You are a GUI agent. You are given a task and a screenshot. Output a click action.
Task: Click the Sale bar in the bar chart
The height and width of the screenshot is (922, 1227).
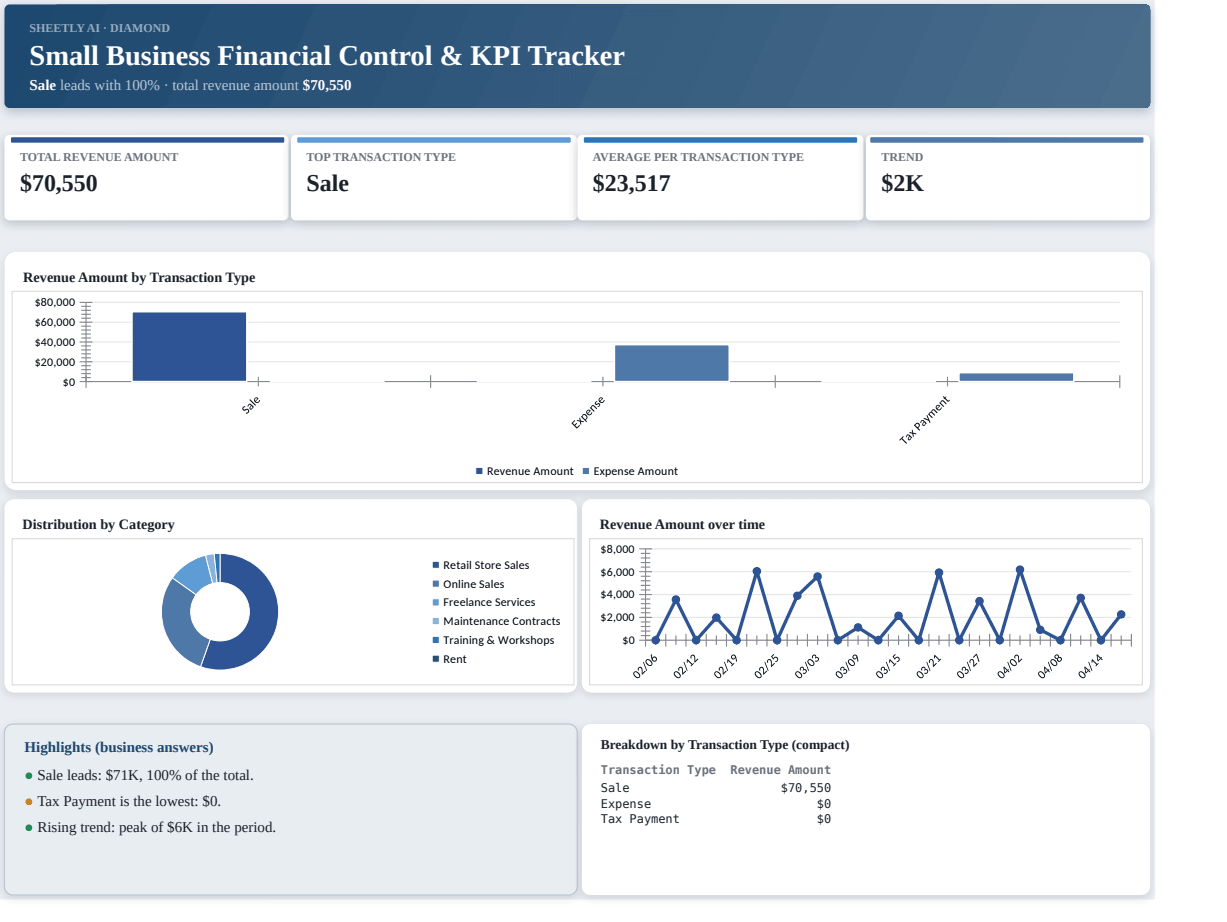[x=189, y=347]
